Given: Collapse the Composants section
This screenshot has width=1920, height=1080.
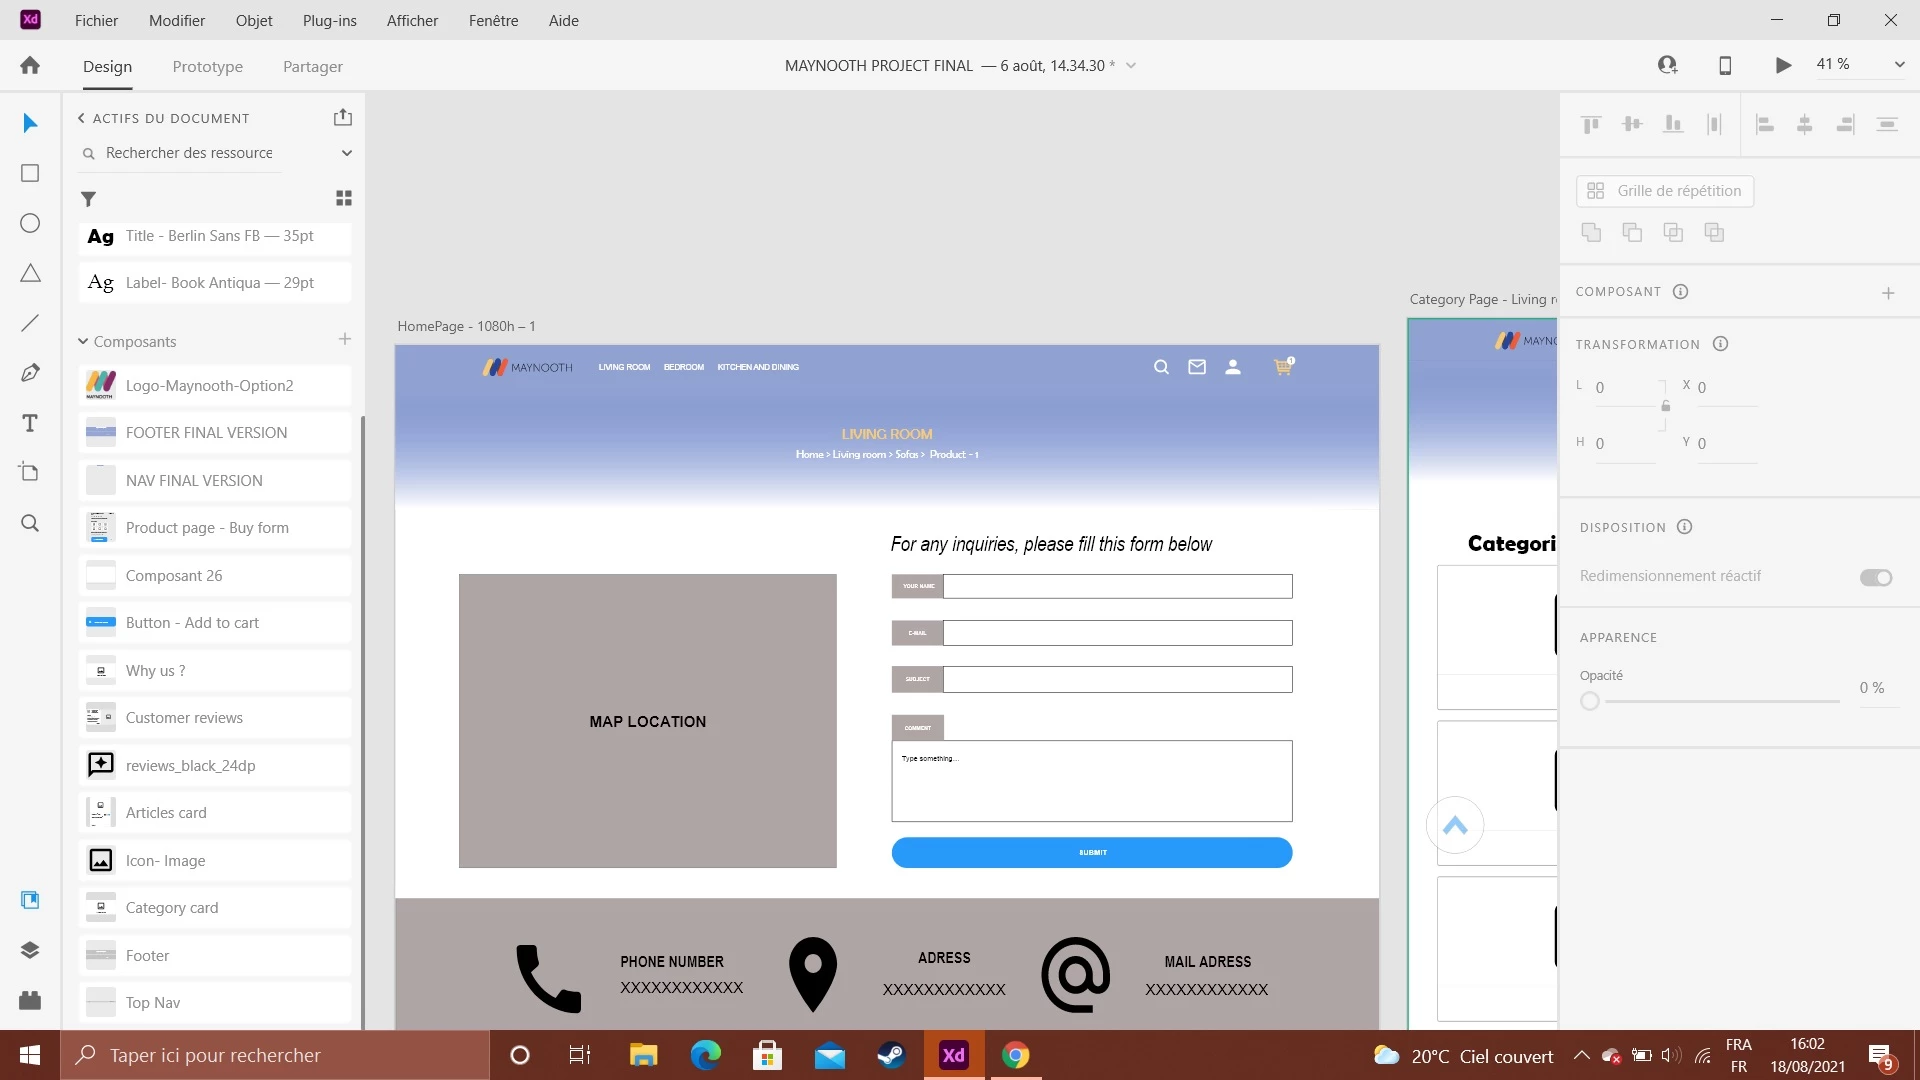Looking at the screenshot, I should pos(83,342).
